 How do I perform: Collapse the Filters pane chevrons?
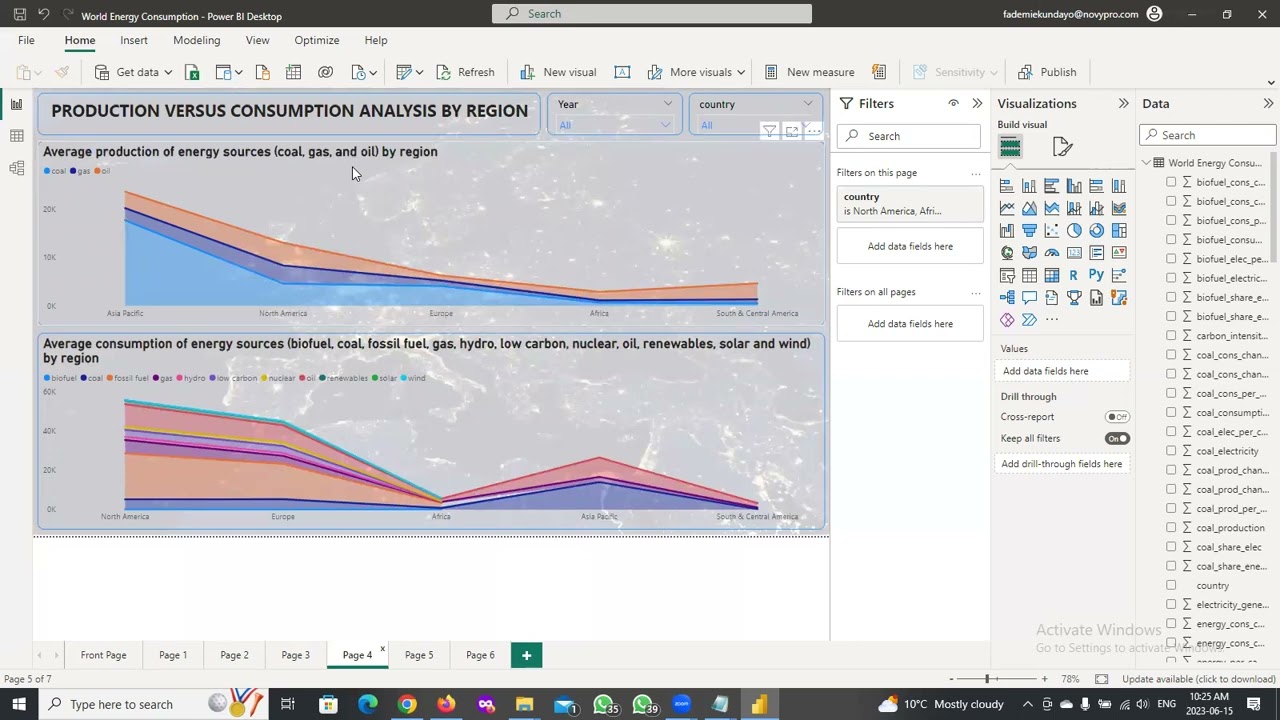(x=977, y=104)
